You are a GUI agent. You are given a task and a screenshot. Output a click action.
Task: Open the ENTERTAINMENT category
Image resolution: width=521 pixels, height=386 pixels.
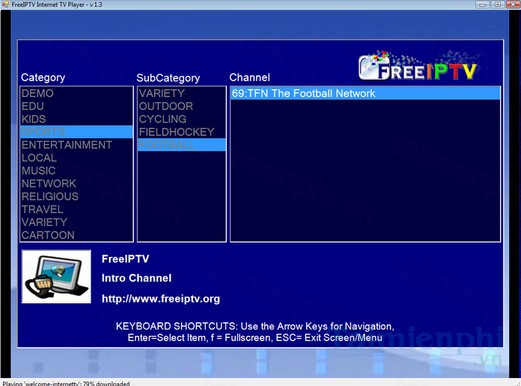(x=76, y=145)
